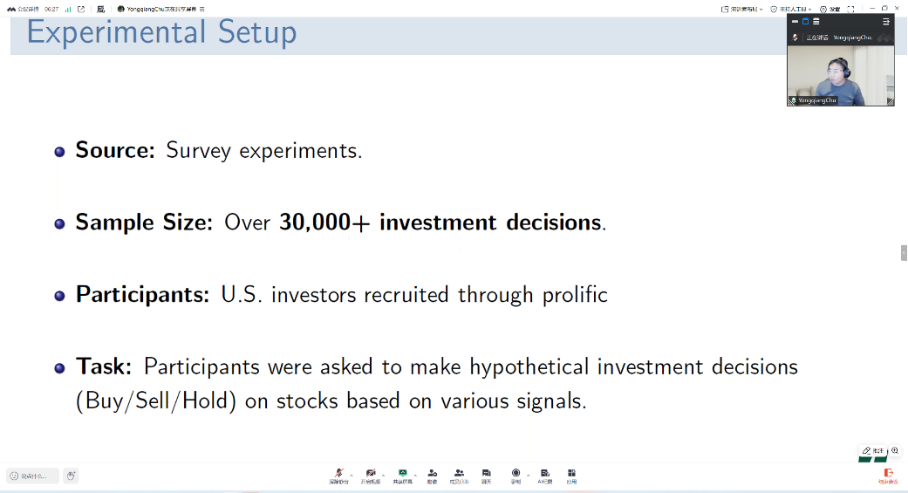
Task: Open the invite participants icon
Action: 432,473
